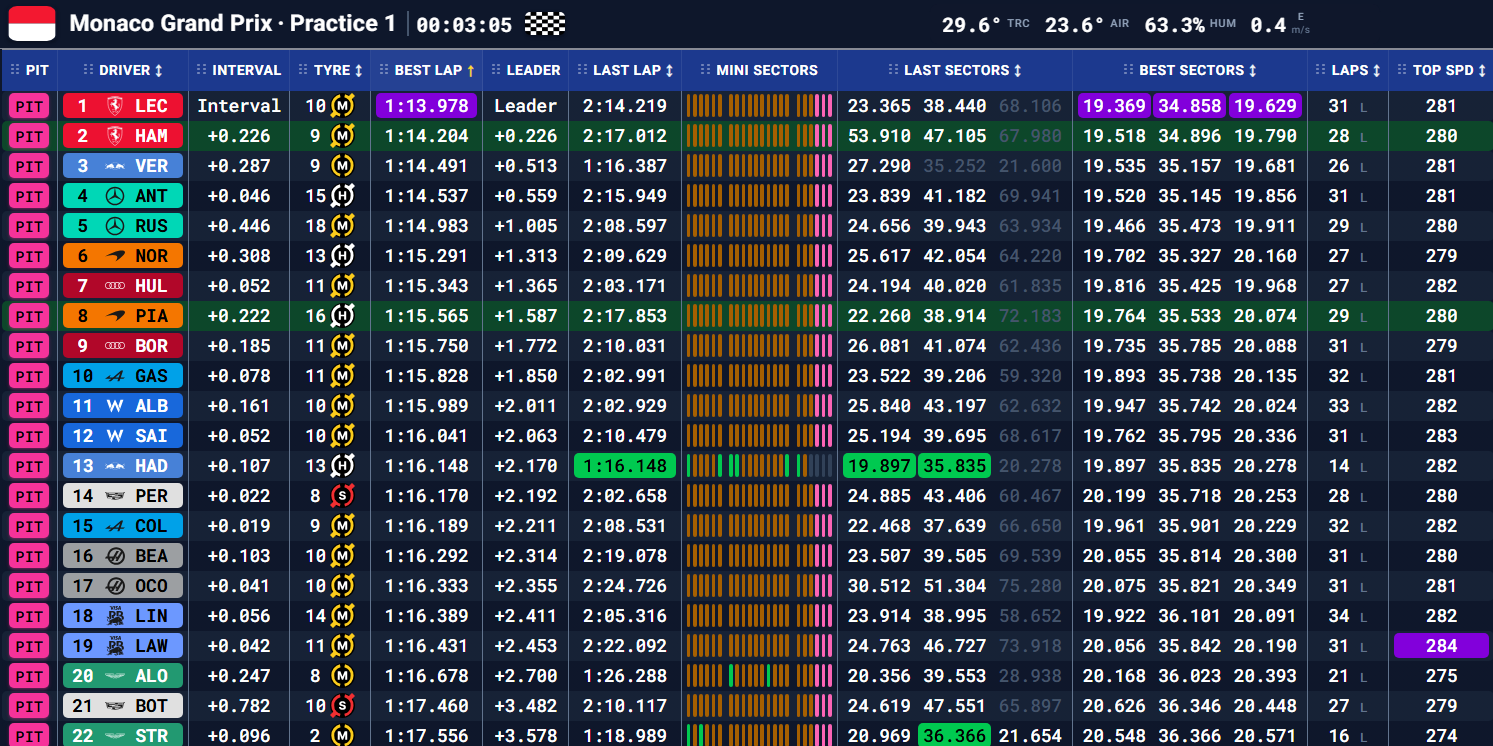
Task: Click the Monaco Grand Prix · Practice 1 title
Action: (x=232, y=23)
